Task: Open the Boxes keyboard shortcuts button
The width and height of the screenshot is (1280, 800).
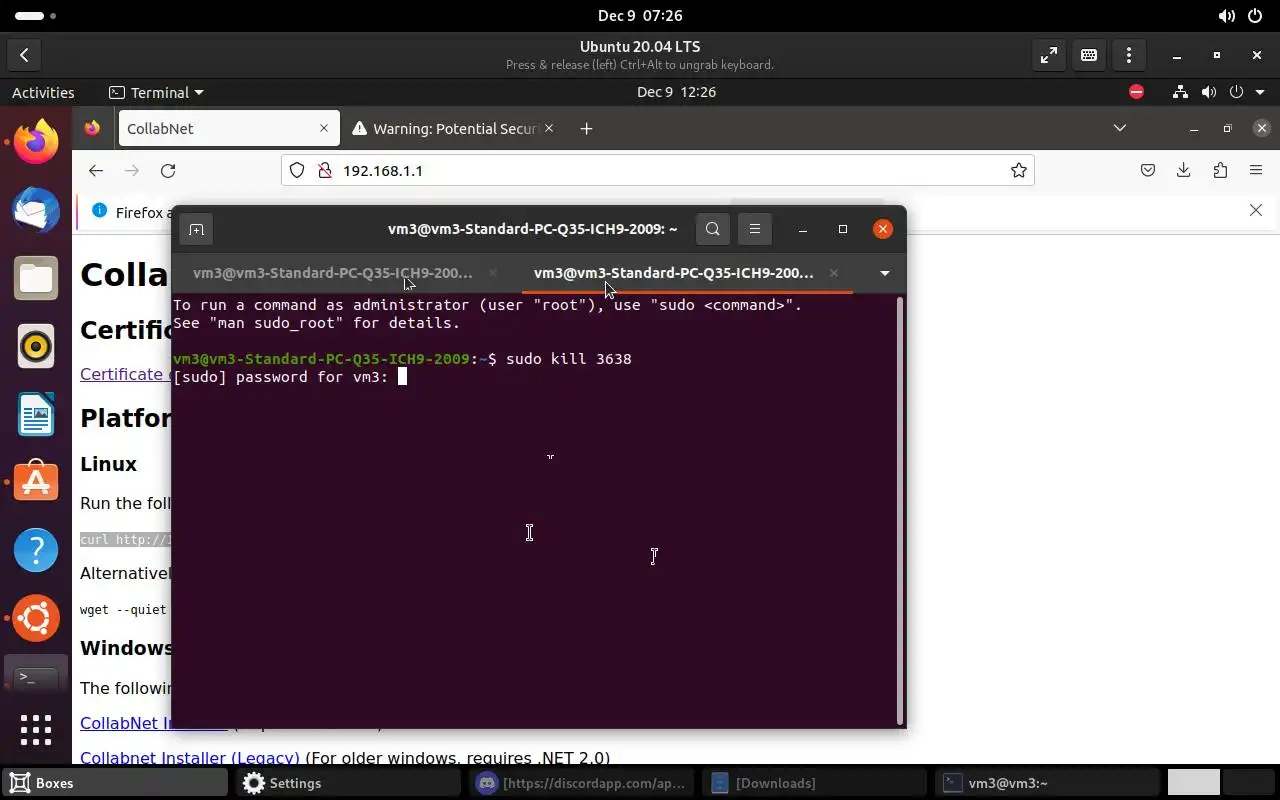Action: (1089, 56)
